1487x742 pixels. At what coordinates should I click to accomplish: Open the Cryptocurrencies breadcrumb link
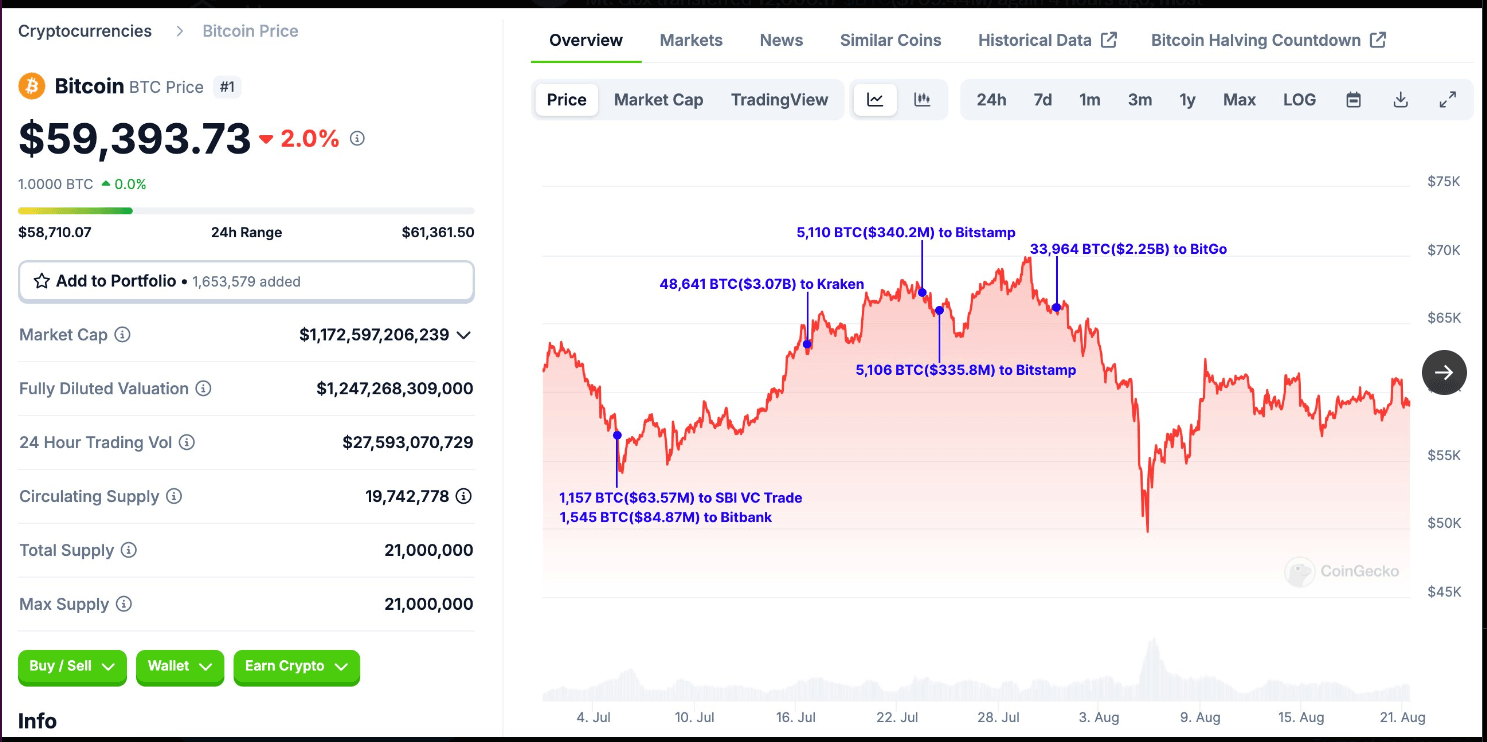click(84, 31)
